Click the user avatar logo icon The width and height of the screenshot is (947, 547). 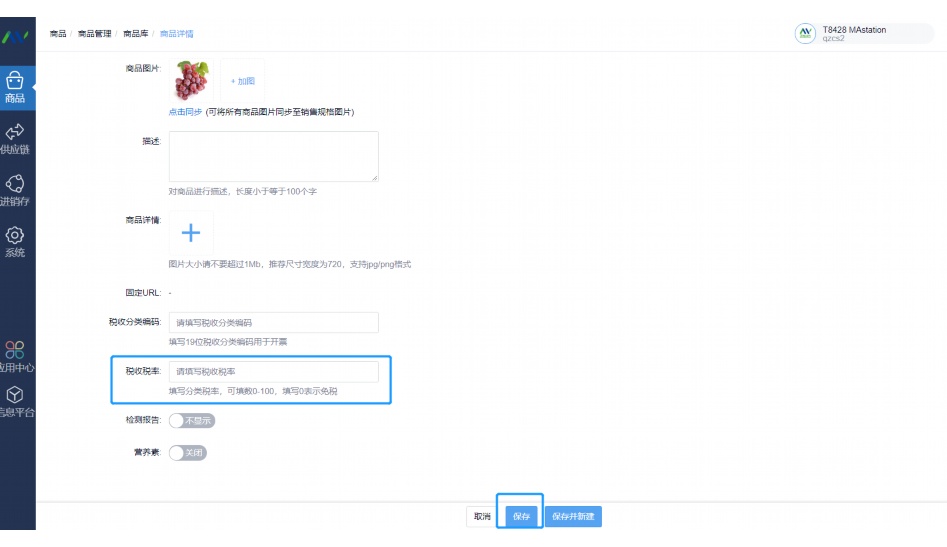pyautogui.click(x=805, y=33)
